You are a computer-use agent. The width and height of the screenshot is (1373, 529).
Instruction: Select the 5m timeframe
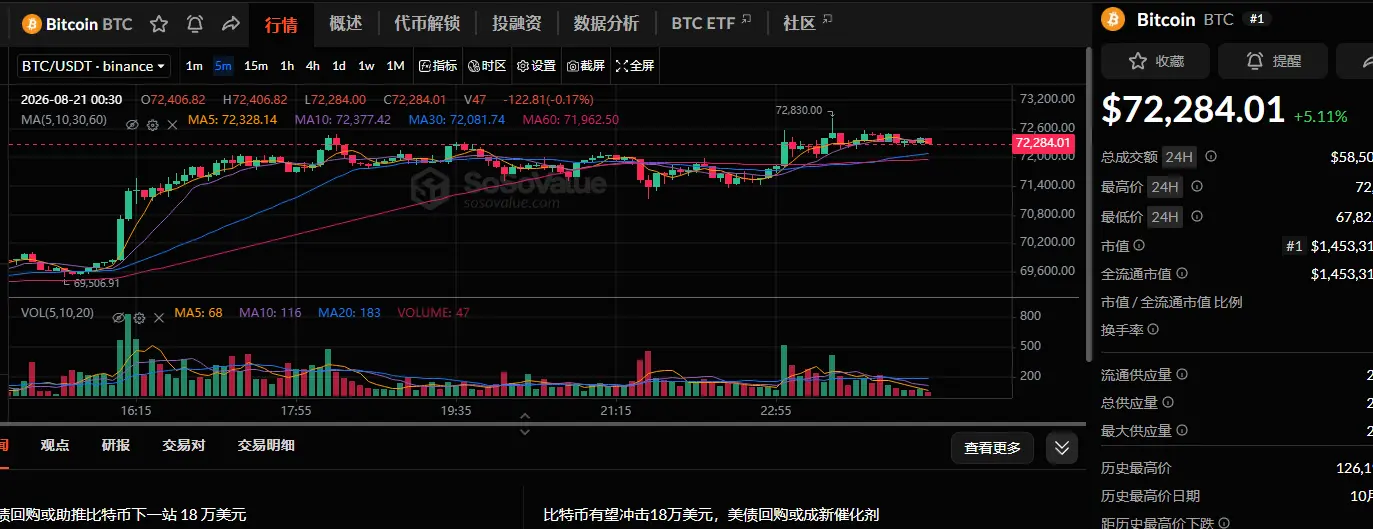pos(223,66)
